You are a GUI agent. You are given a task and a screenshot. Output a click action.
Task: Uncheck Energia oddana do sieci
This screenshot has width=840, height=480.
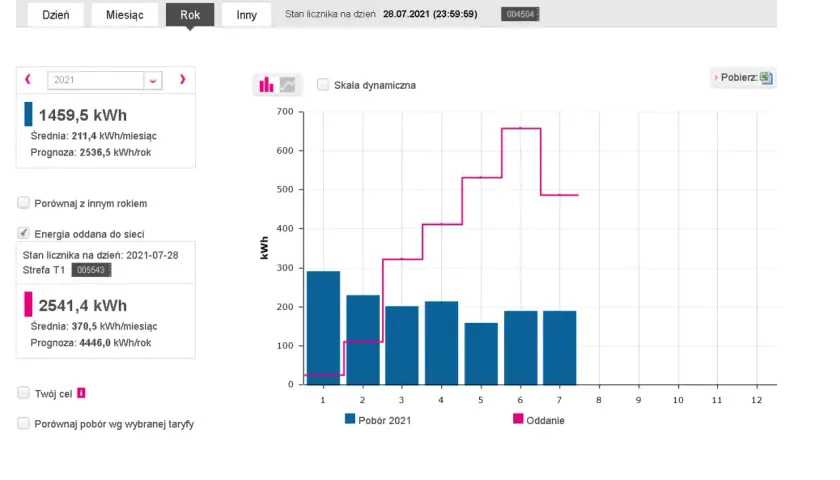click(24, 232)
